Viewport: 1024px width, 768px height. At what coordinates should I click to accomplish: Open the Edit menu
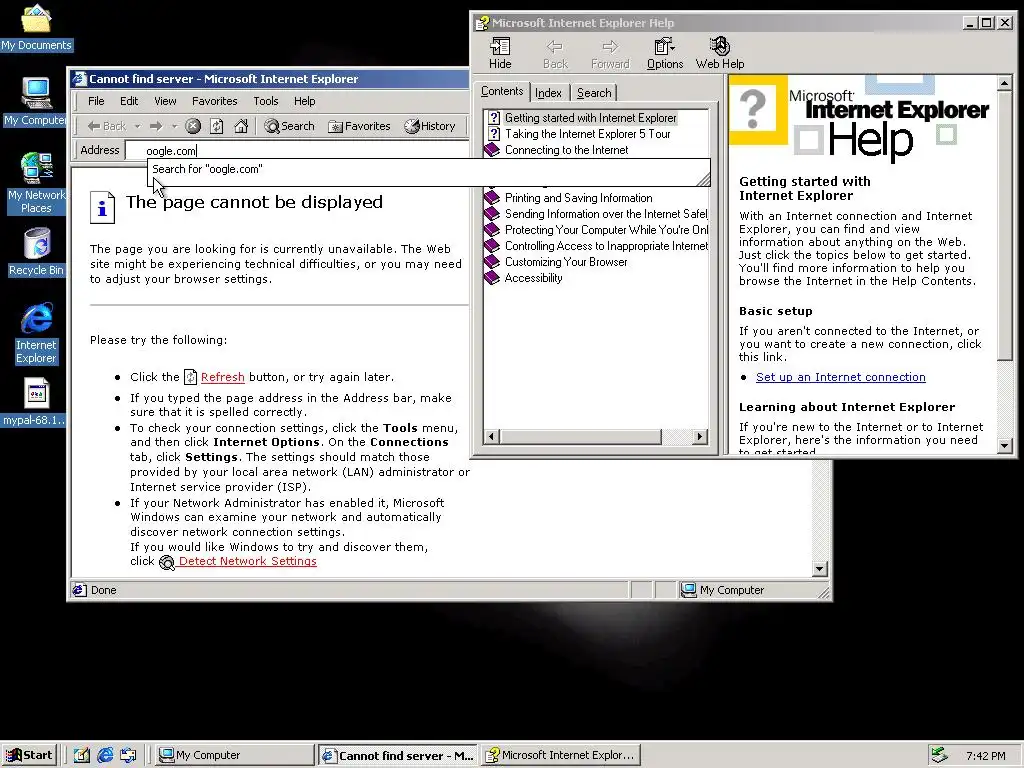129,101
